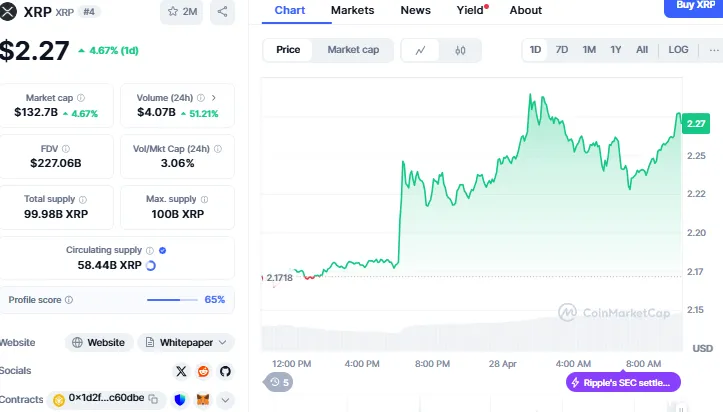Add XRP to watchlist via star button
The image size is (723, 412).
181,12
